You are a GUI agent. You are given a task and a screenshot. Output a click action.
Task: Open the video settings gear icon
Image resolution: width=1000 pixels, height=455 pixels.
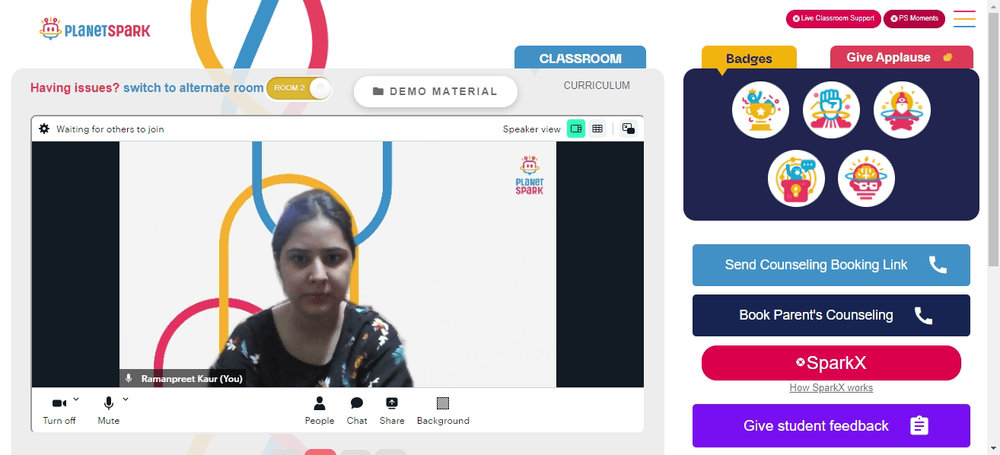click(x=44, y=129)
